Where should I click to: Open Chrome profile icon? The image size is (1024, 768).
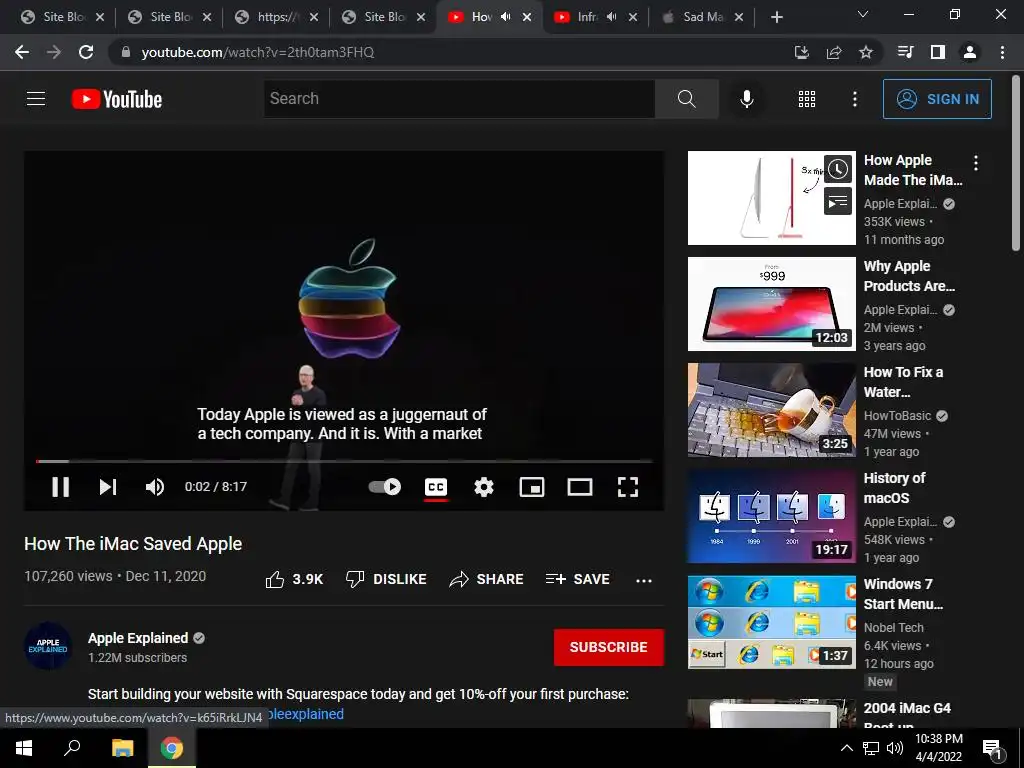coord(970,52)
